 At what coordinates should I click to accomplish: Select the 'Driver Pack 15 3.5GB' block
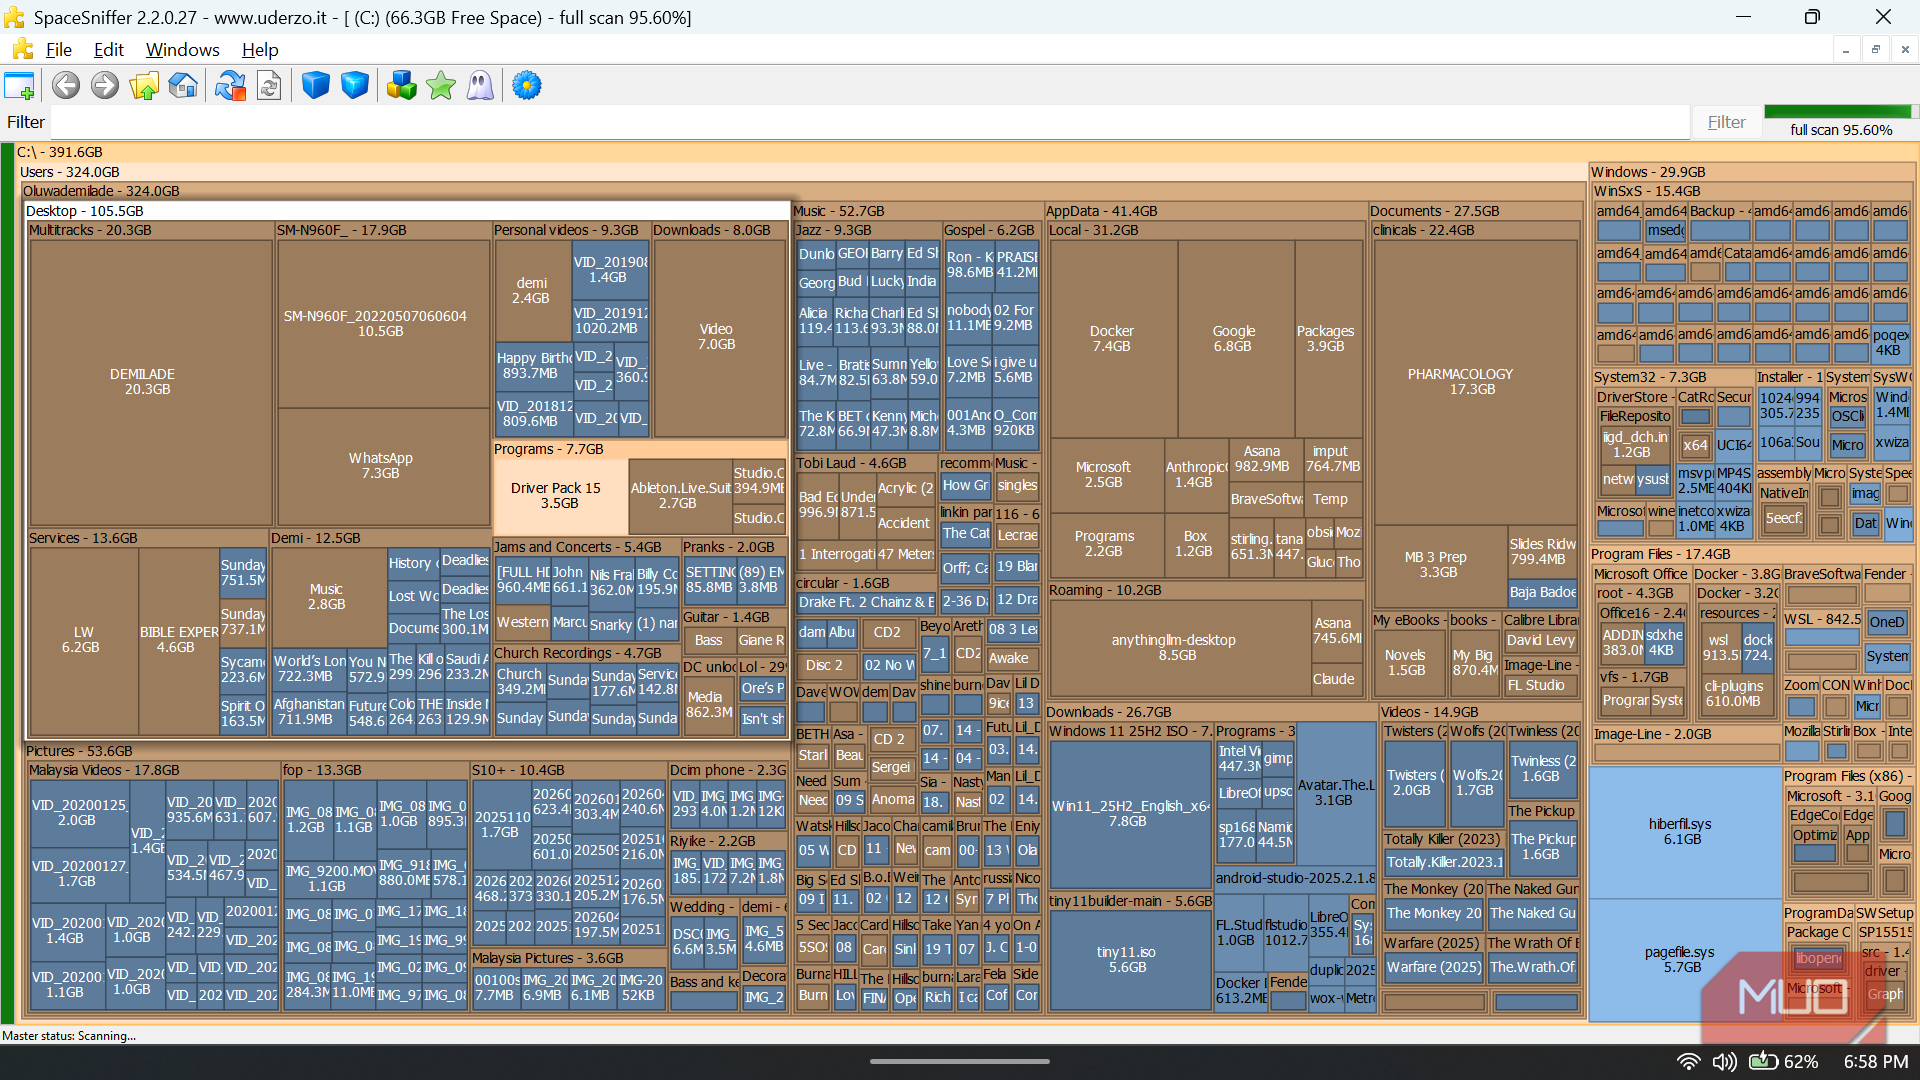point(559,496)
